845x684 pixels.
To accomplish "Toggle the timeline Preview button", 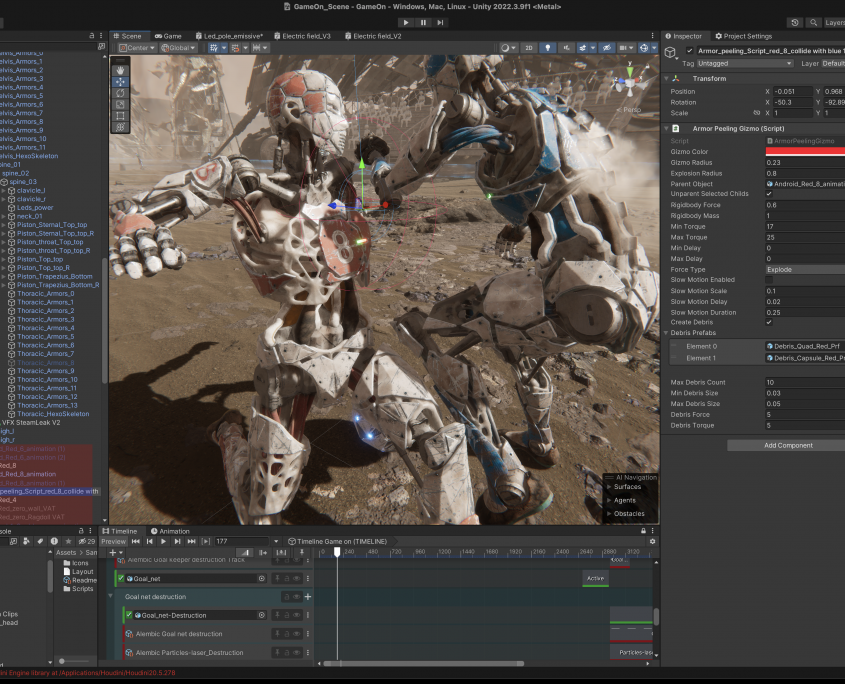I will pyautogui.click(x=114, y=541).
